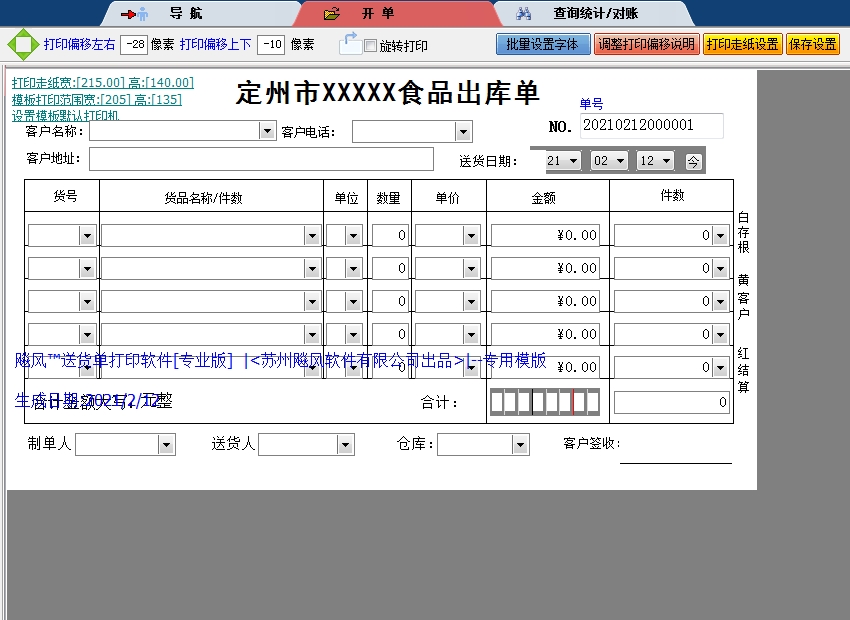The image size is (850, 620).
Task: Expand the 客户名称 dropdown
Action: tap(267, 131)
